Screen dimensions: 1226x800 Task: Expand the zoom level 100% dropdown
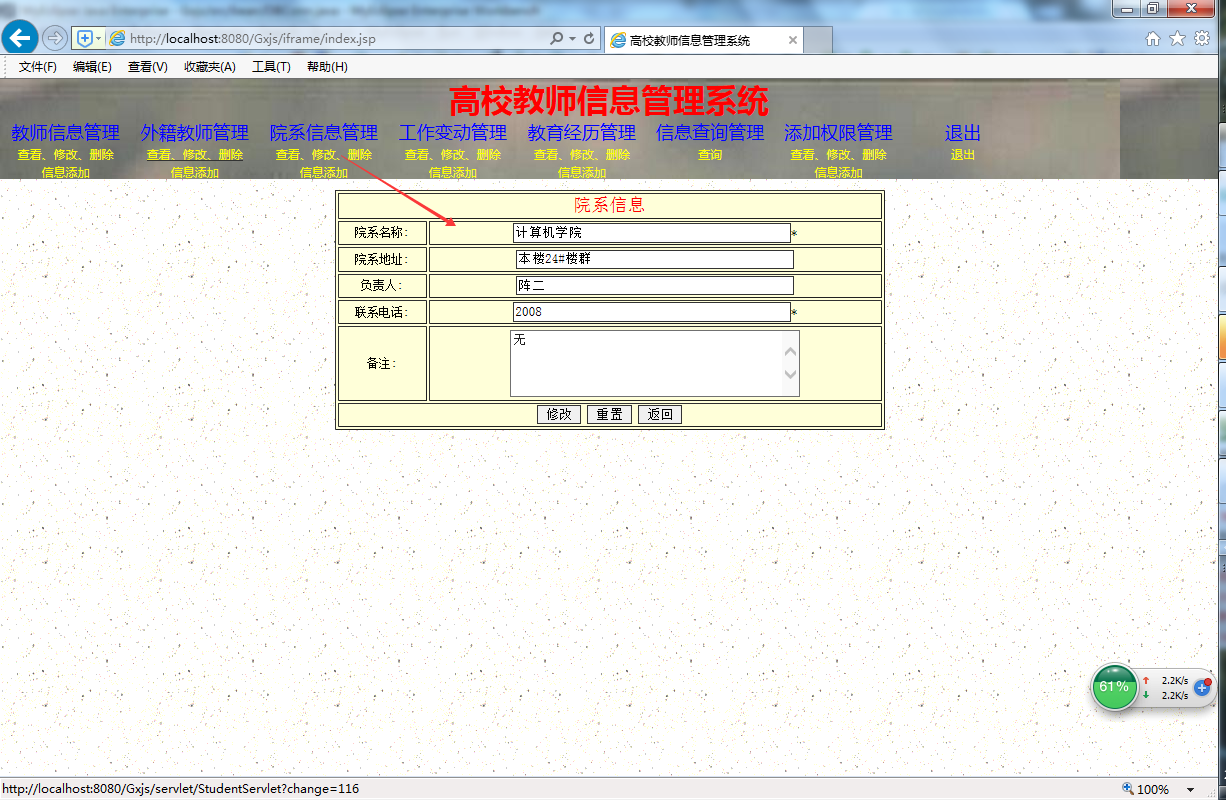tap(1190, 790)
